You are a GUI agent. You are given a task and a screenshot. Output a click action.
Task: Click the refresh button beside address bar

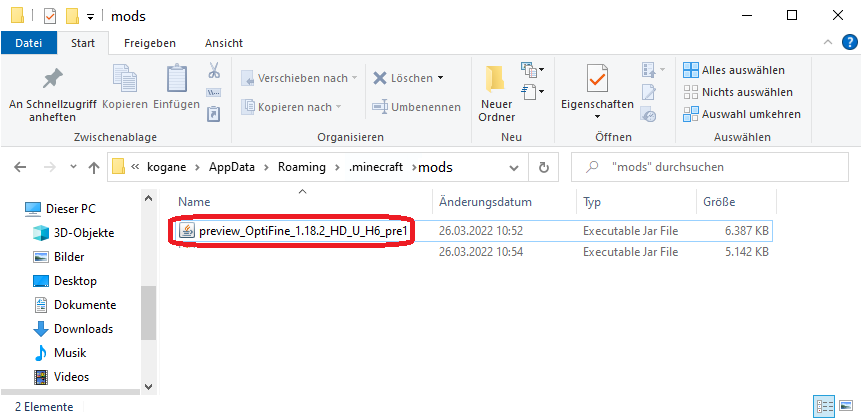(x=544, y=167)
